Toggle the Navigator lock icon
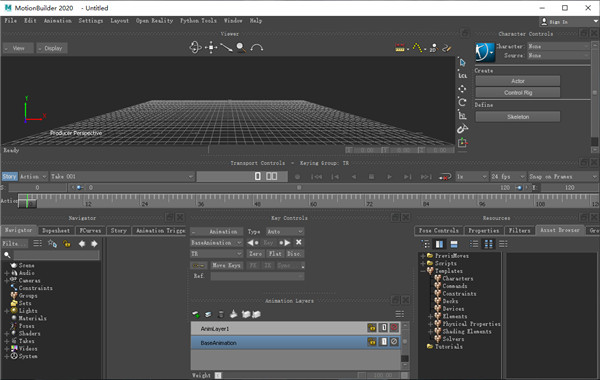 coord(67,244)
